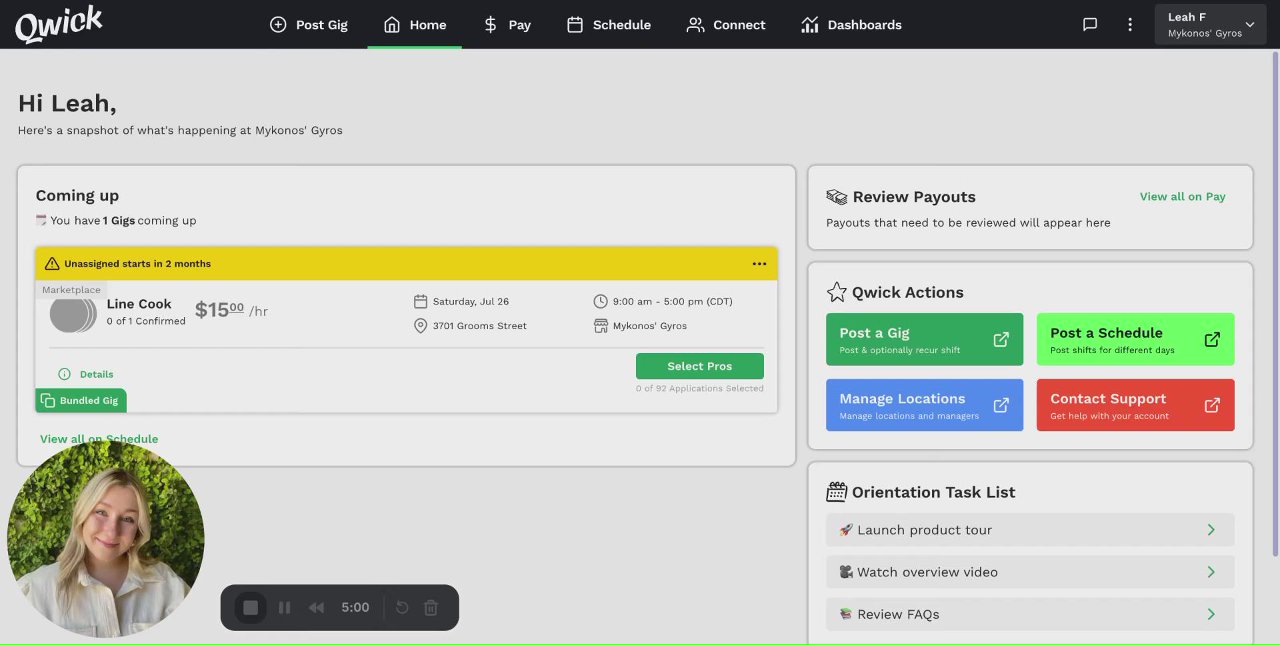Open the Schedule section
The image size is (1280, 645).
609,25
